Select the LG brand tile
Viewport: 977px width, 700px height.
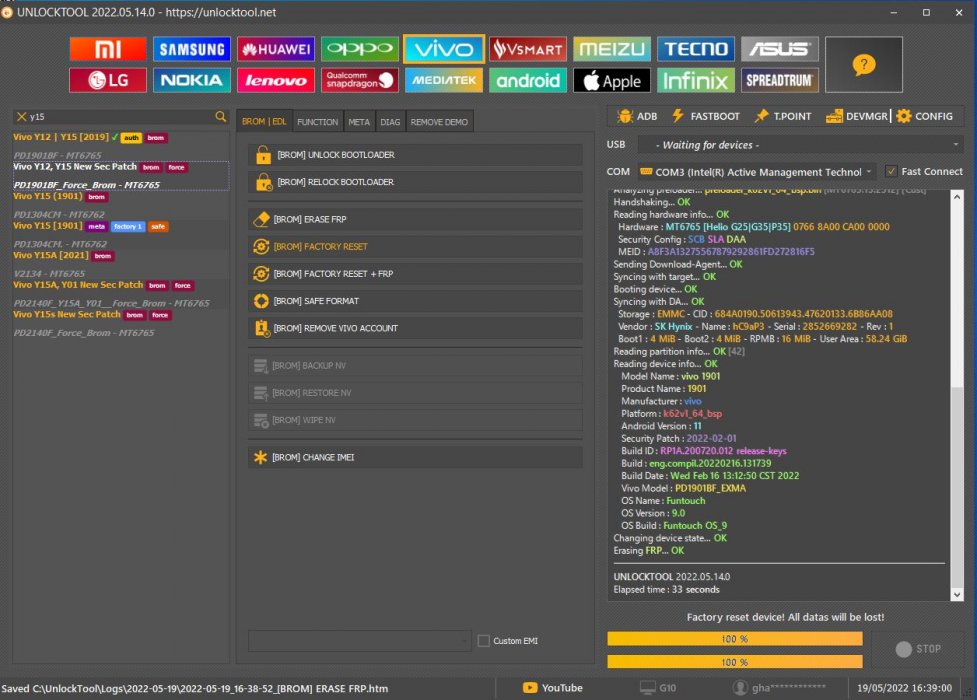tap(108, 80)
